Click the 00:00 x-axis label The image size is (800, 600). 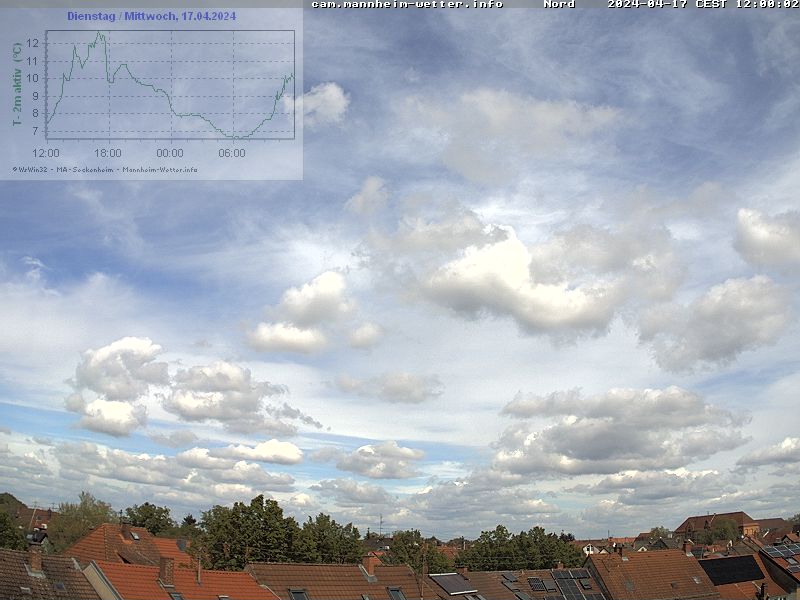pyautogui.click(x=170, y=153)
